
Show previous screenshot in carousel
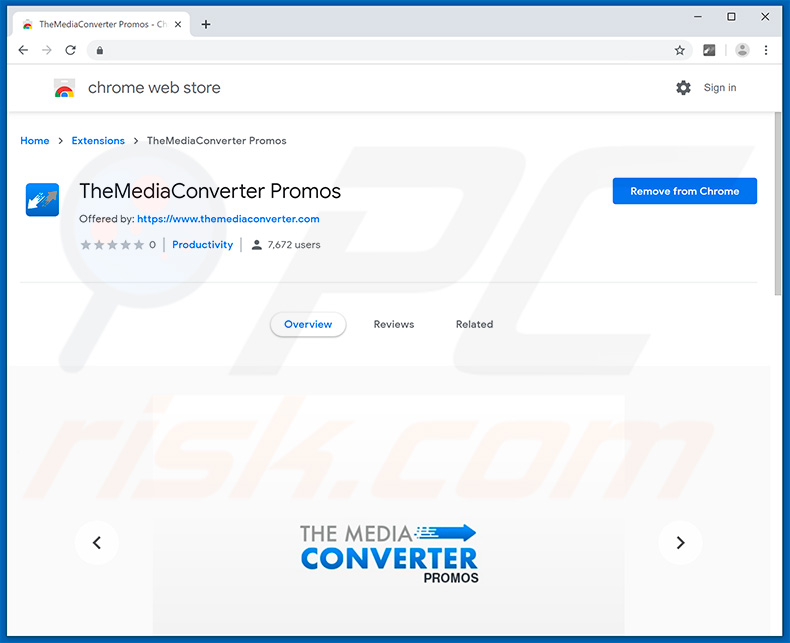pyautogui.click(x=97, y=543)
